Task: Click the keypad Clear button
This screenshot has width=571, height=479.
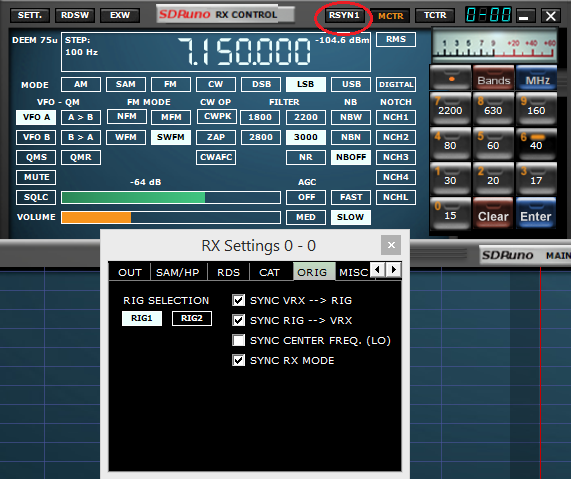Action: click(493, 213)
